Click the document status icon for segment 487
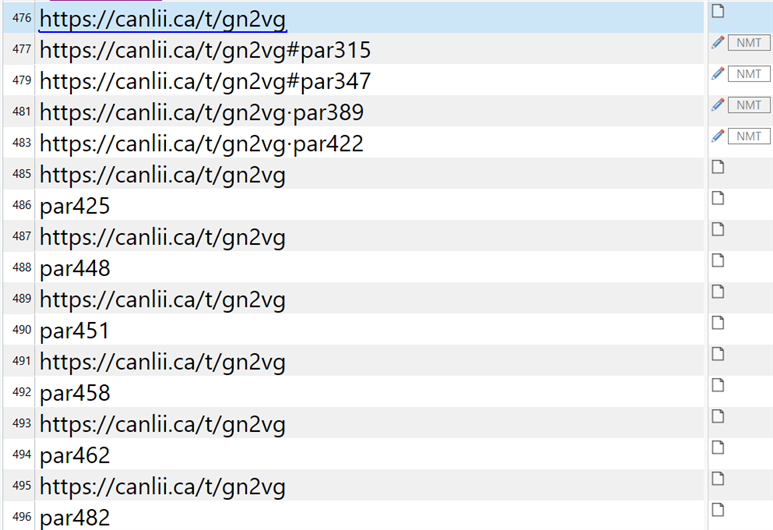The height and width of the screenshot is (530, 773). 718,229
